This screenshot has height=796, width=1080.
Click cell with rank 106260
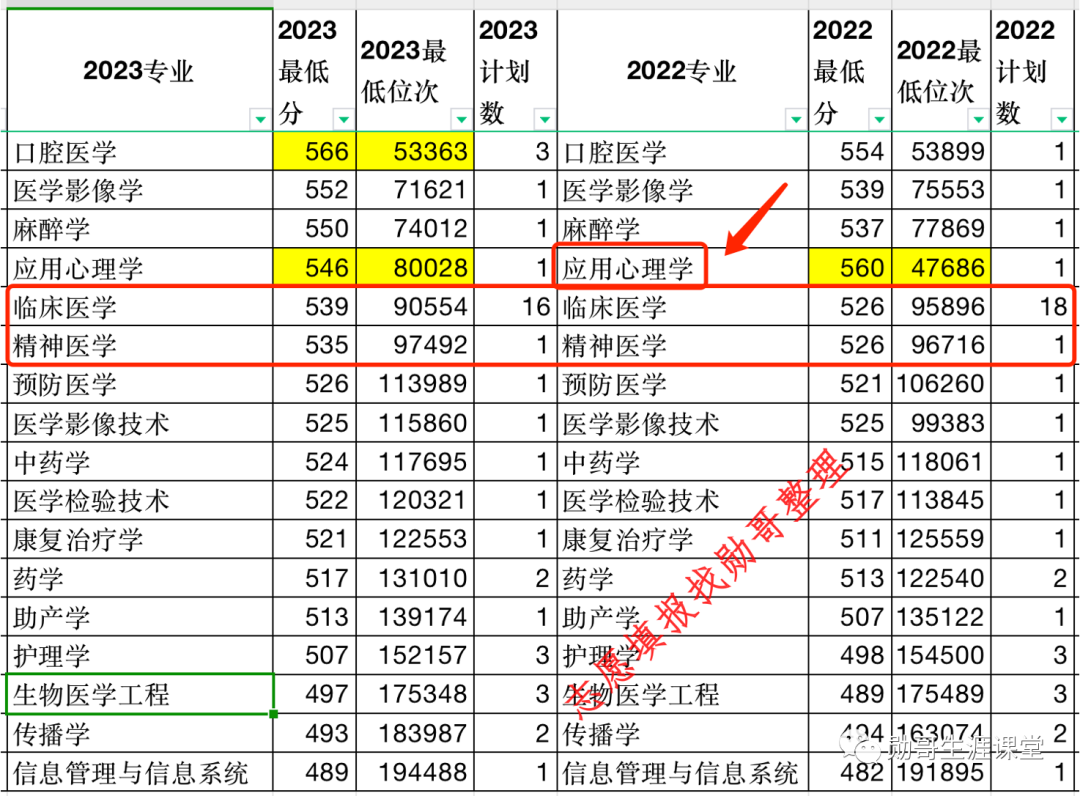[942, 384]
